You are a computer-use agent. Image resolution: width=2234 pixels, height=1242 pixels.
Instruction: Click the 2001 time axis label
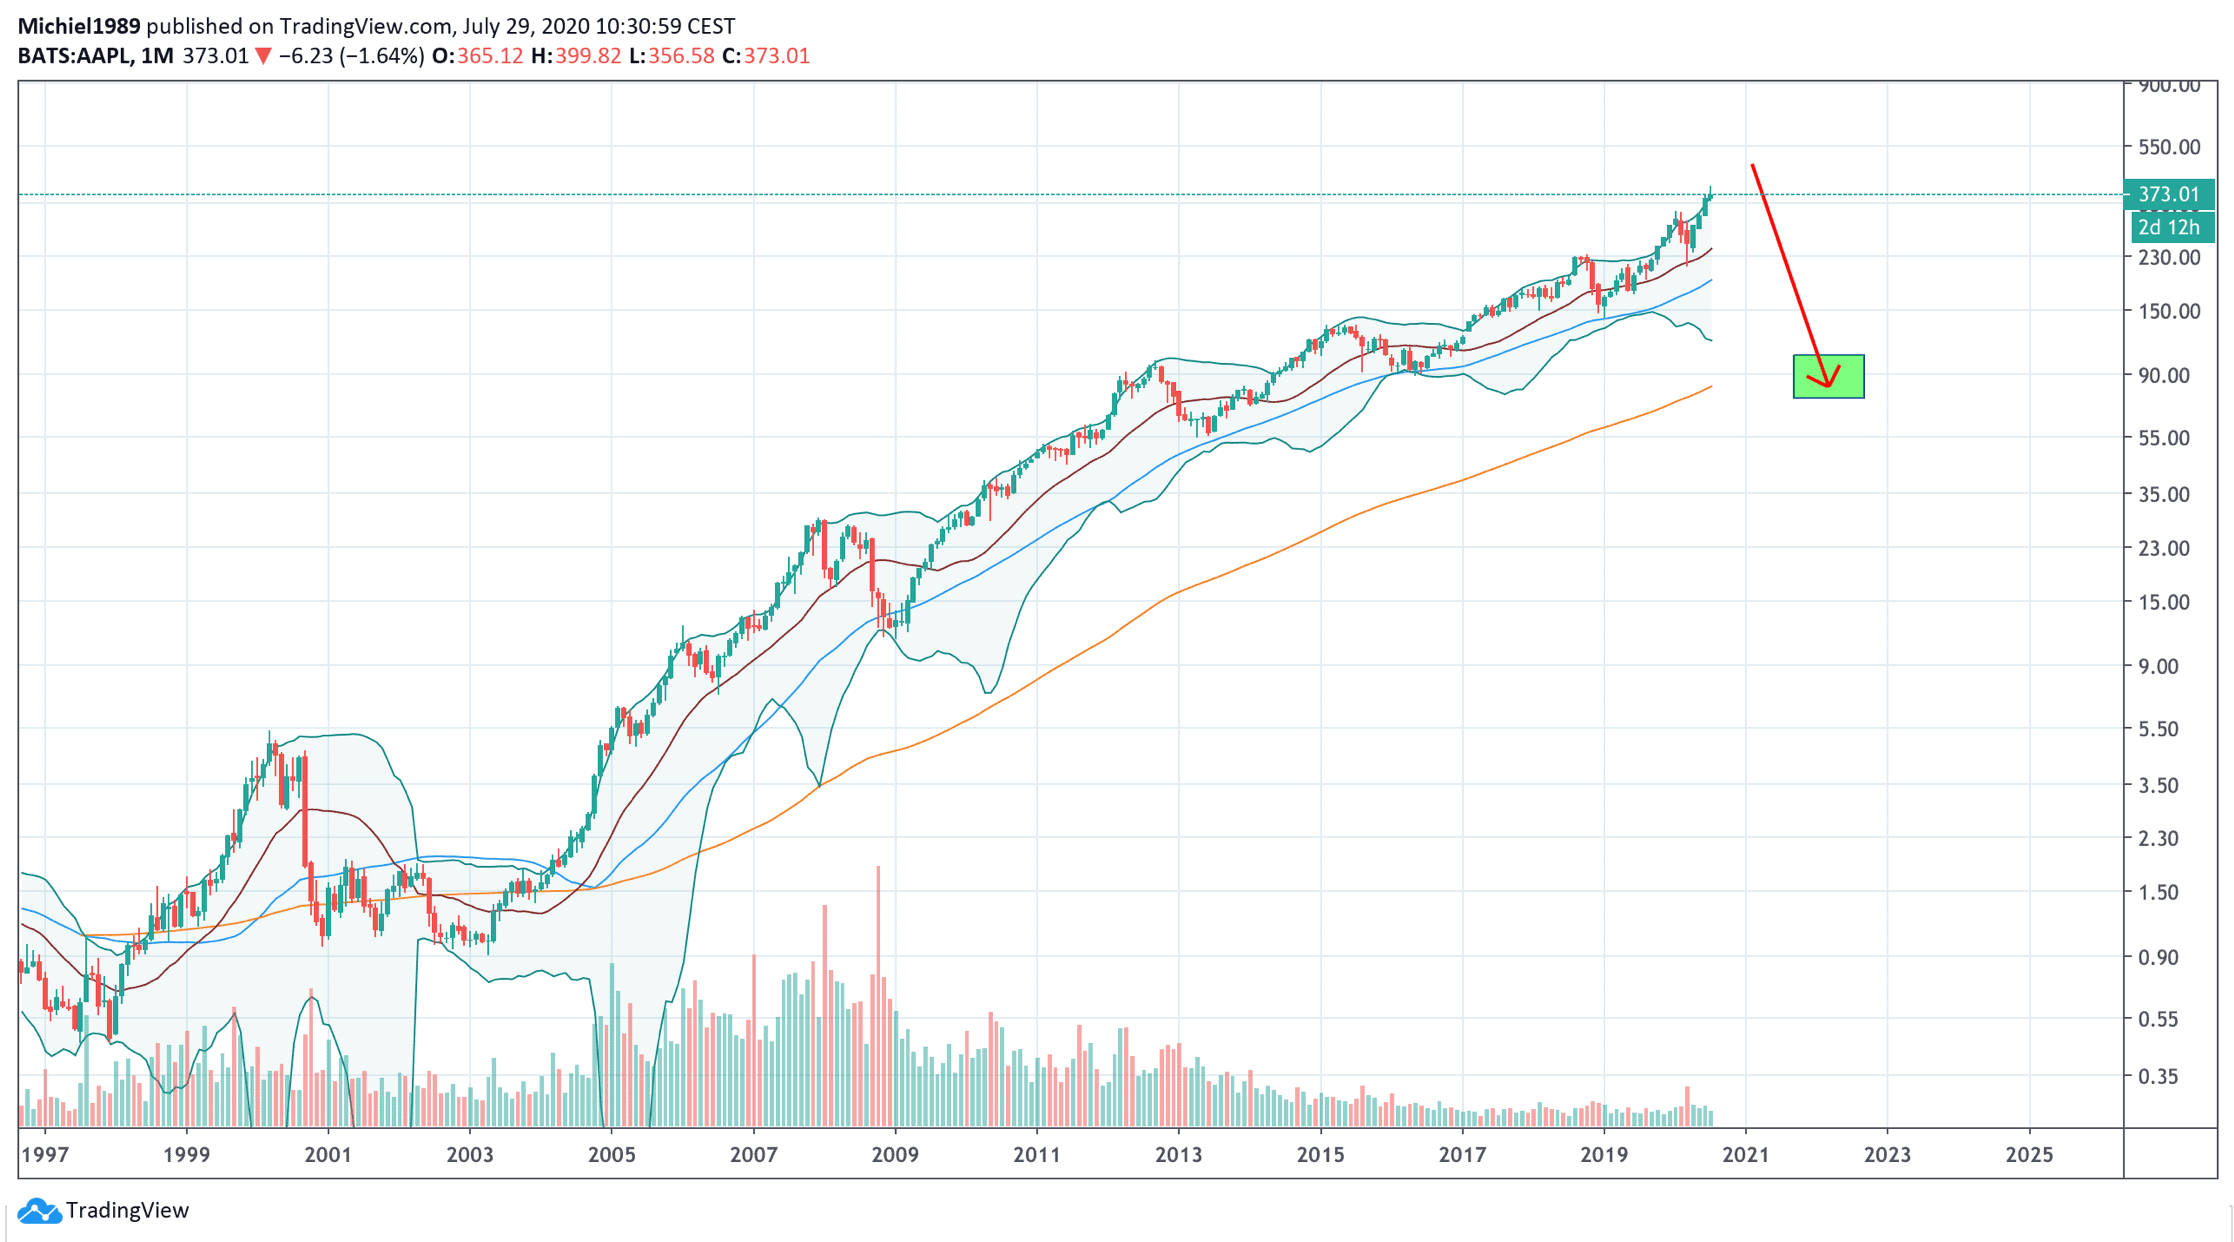[329, 1155]
